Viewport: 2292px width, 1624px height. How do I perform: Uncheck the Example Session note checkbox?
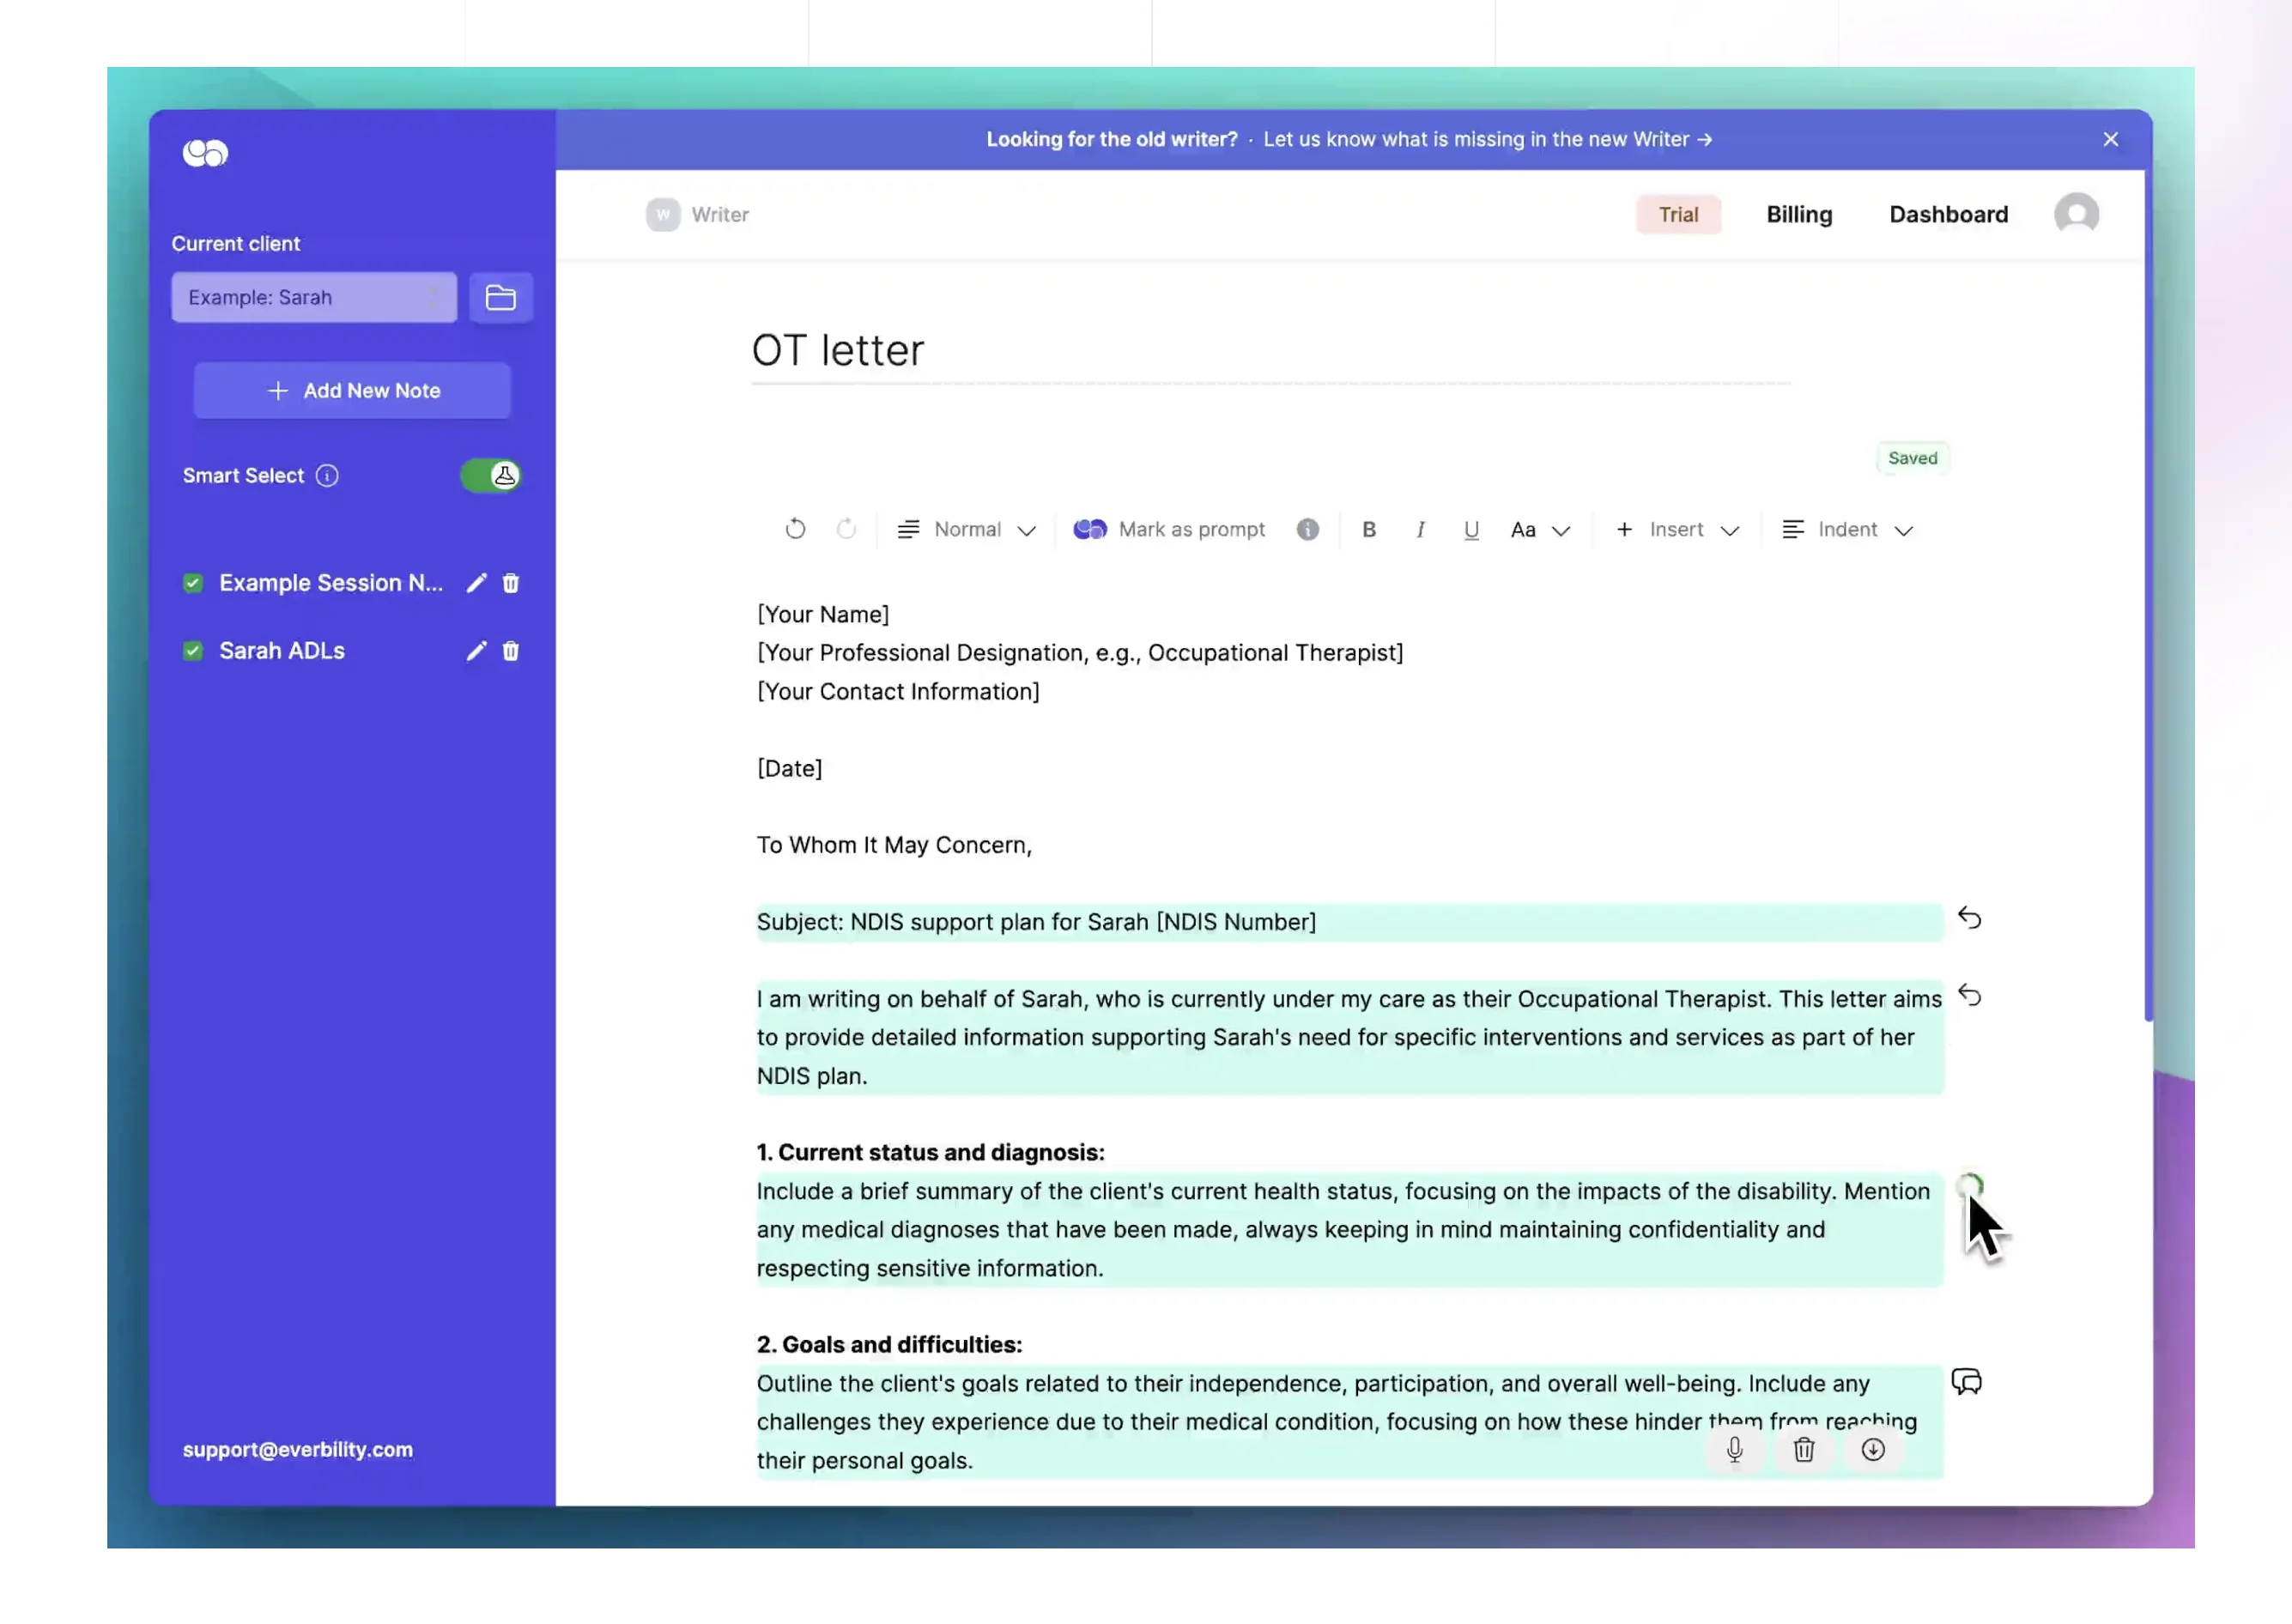[193, 583]
